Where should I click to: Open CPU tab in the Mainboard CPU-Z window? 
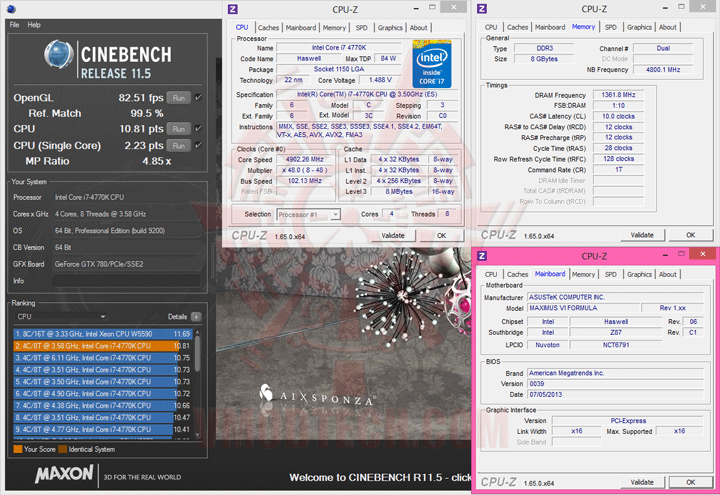click(x=491, y=274)
